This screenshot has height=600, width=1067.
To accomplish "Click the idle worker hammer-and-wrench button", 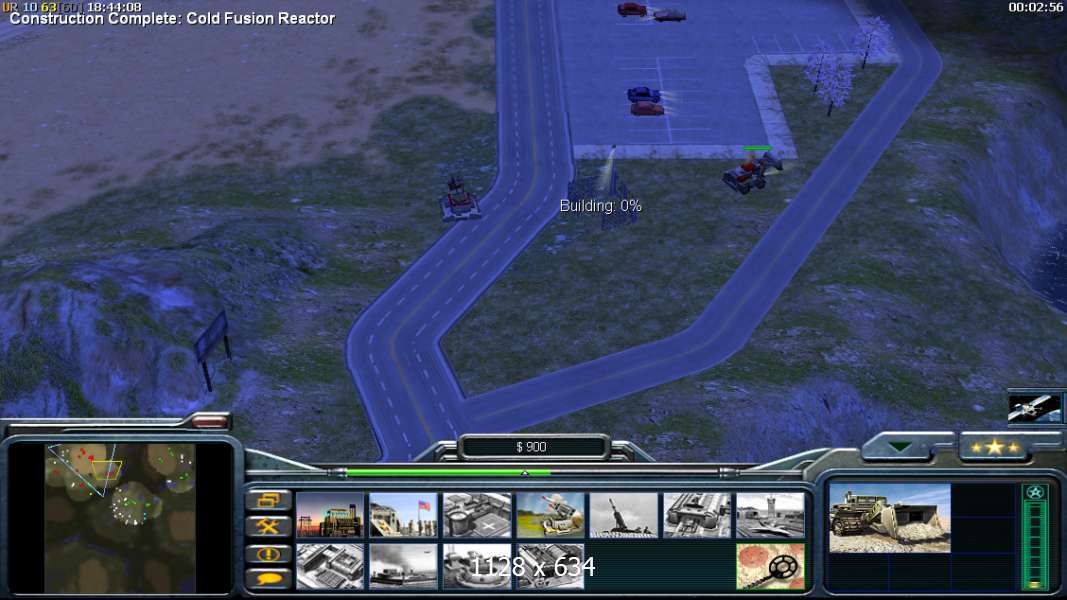I will tap(268, 527).
